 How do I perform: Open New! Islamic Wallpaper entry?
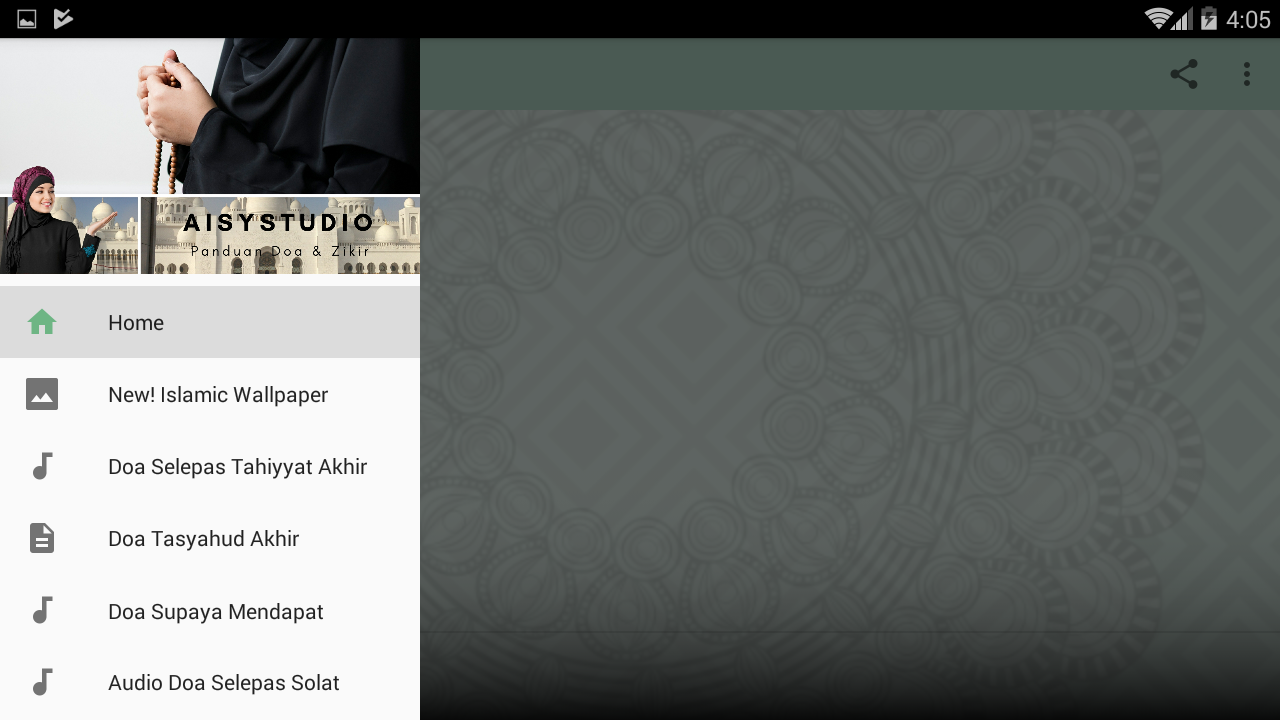point(210,394)
